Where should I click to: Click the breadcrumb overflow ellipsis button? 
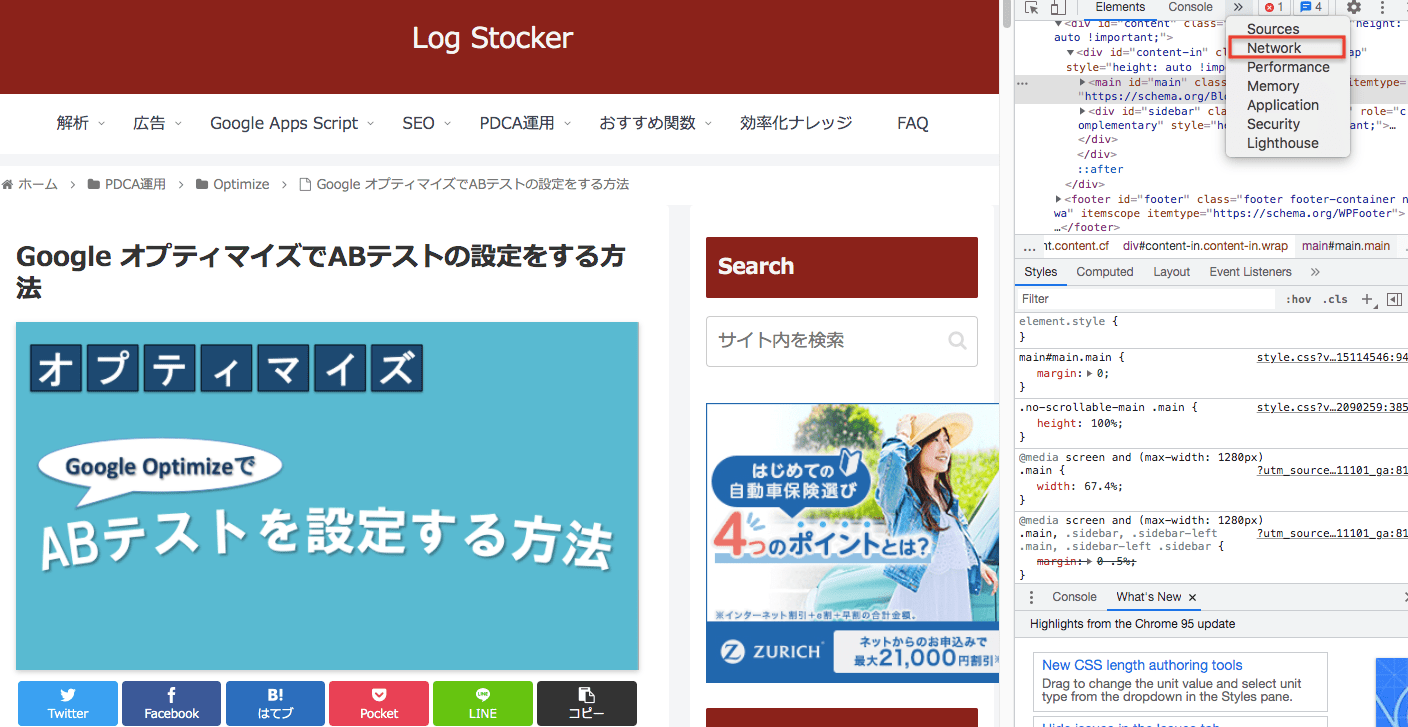coord(1029,246)
